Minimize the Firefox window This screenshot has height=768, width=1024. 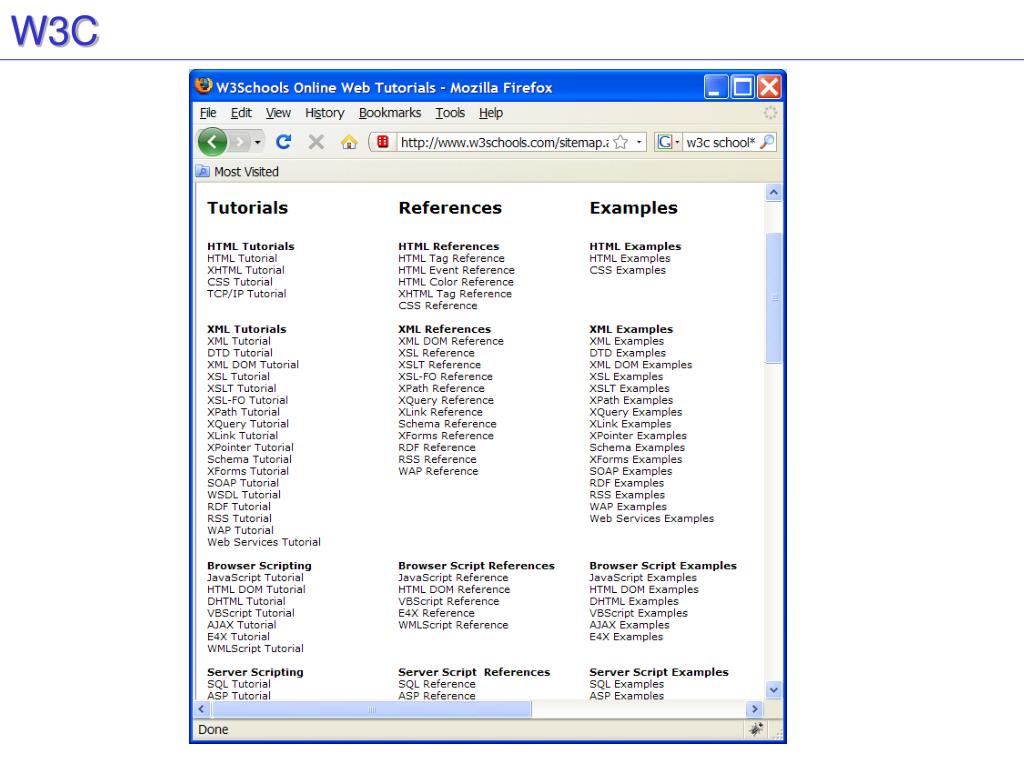pyautogui.click(x=716, y=87)
